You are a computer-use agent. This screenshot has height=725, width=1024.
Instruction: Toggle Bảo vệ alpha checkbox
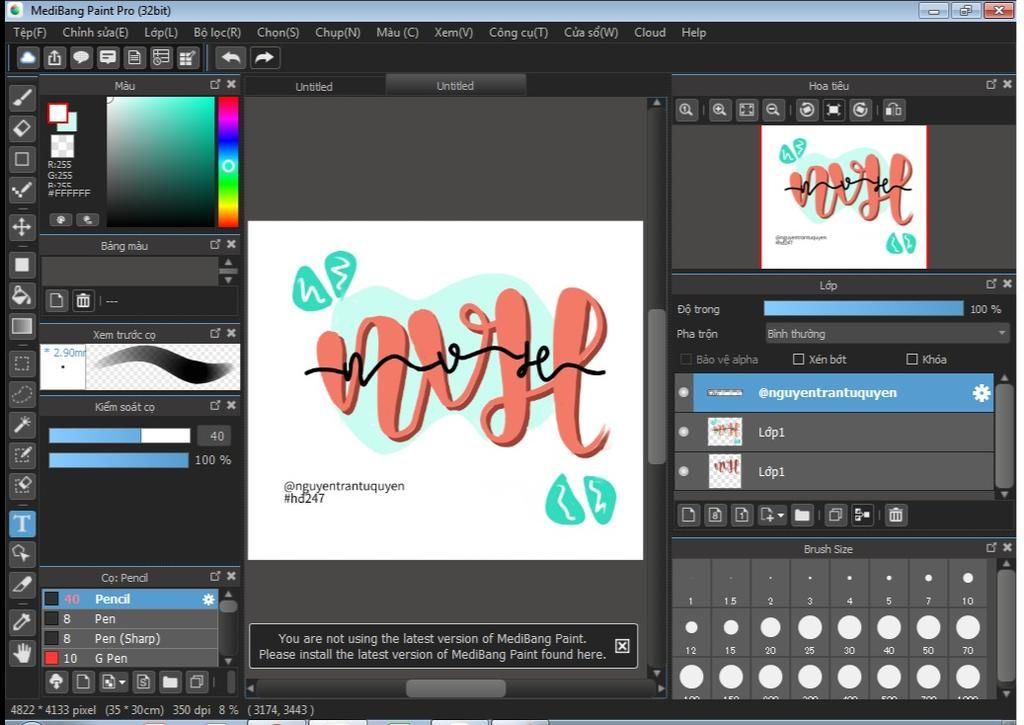[686, 359]
